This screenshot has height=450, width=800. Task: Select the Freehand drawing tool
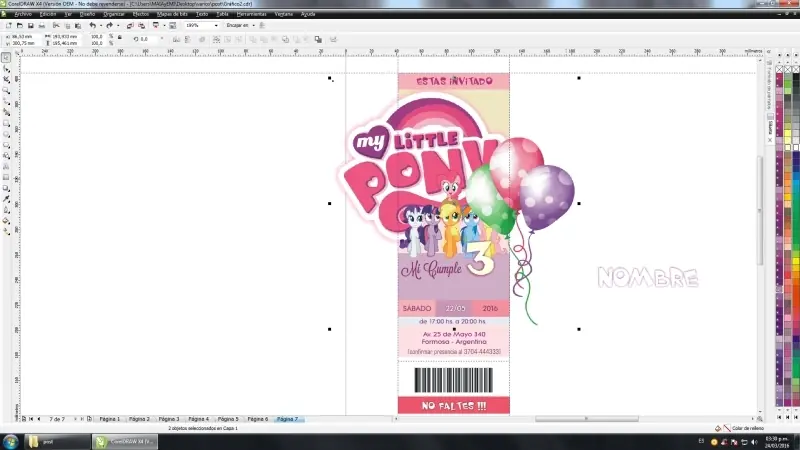tap(6, 101)
